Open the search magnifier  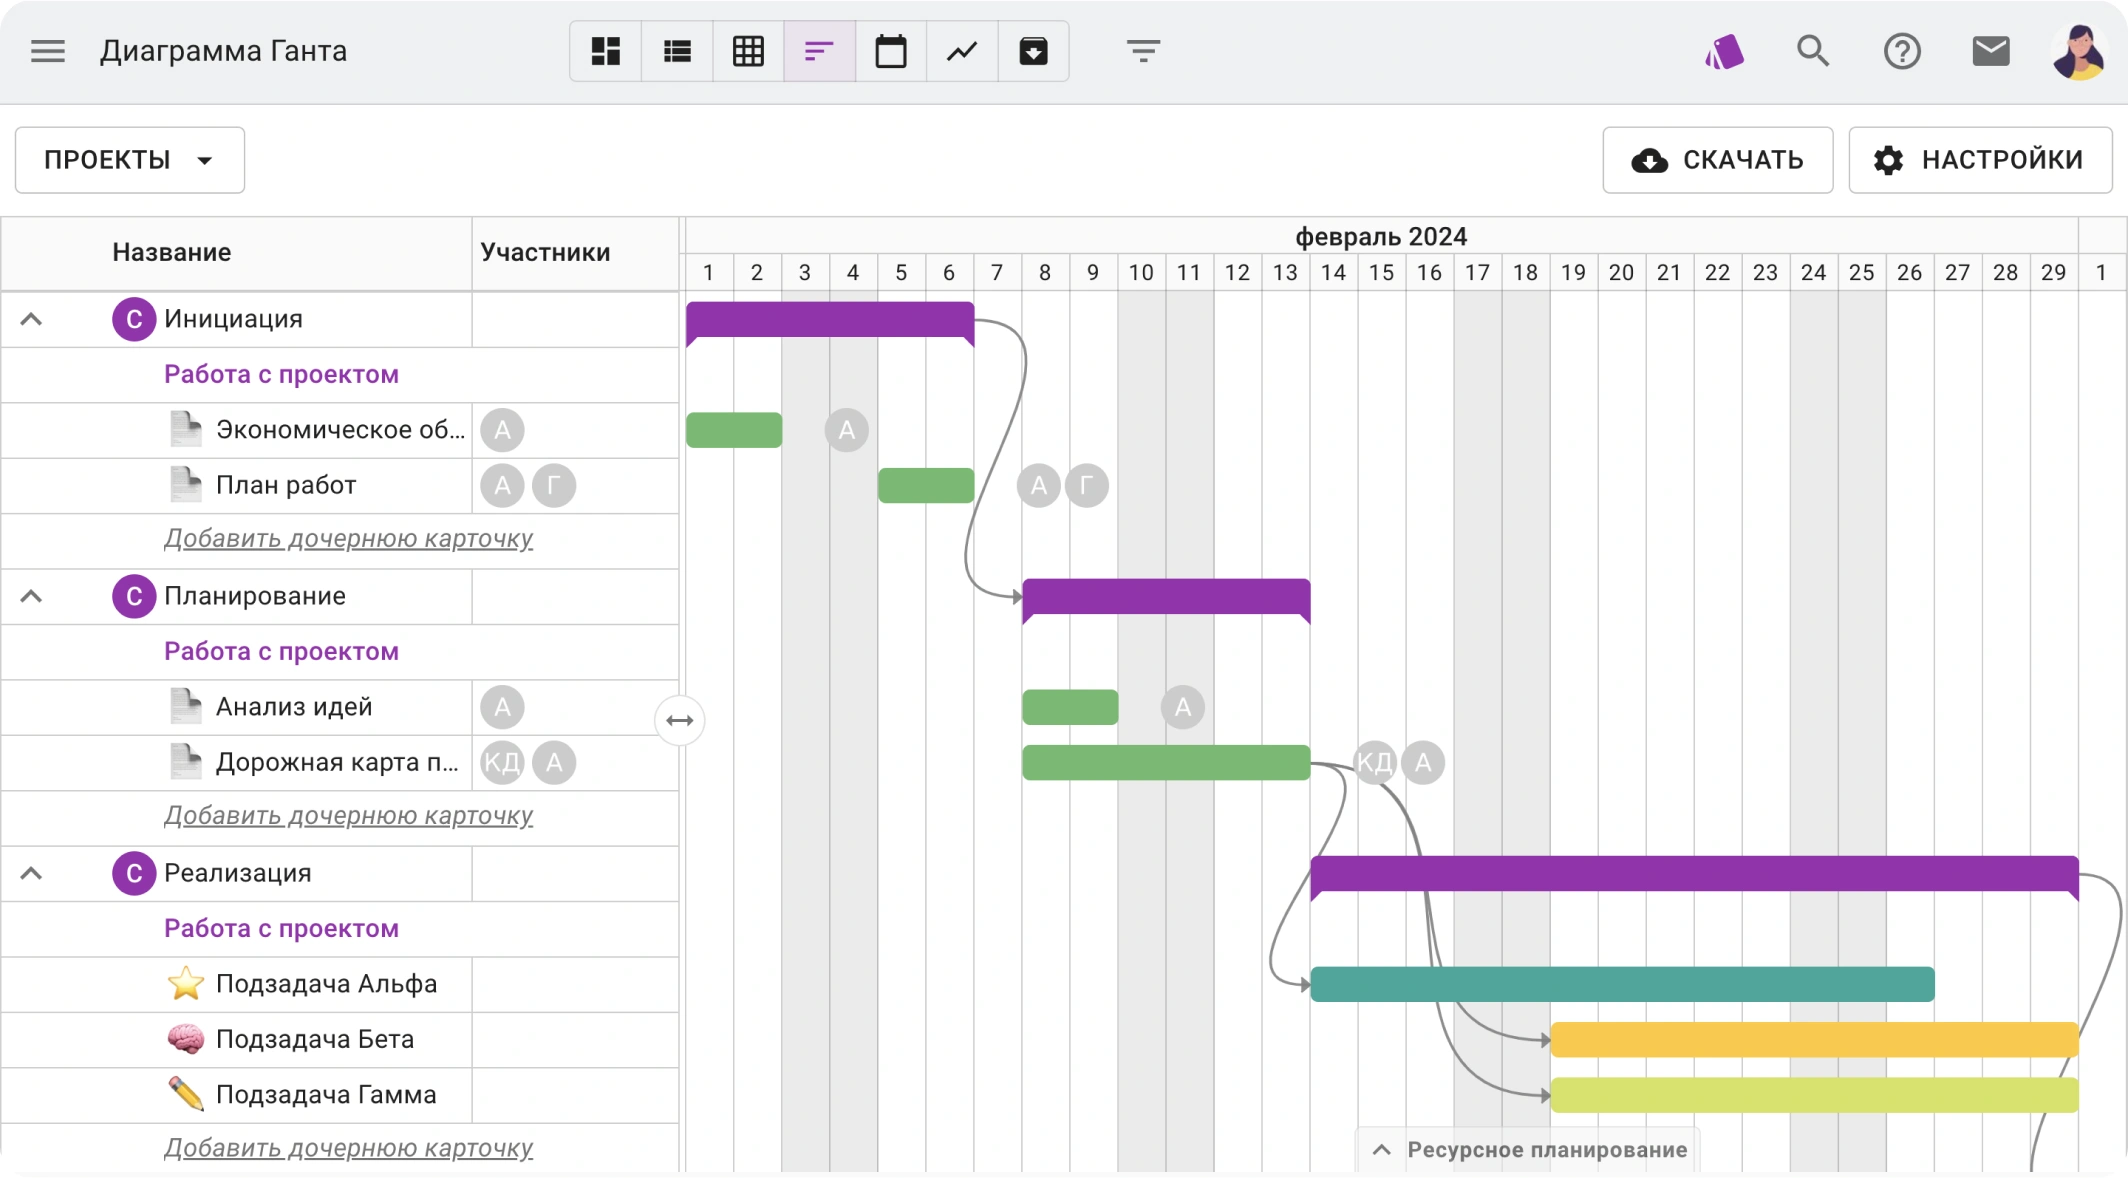tap(1812, 51)
